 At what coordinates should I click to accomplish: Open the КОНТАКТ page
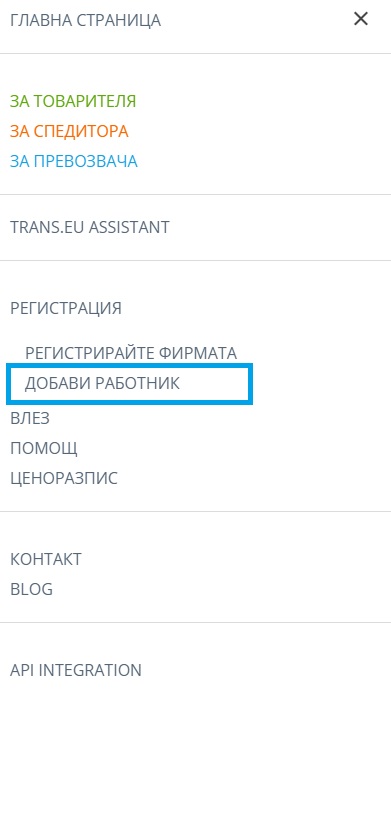coord(46,559)
